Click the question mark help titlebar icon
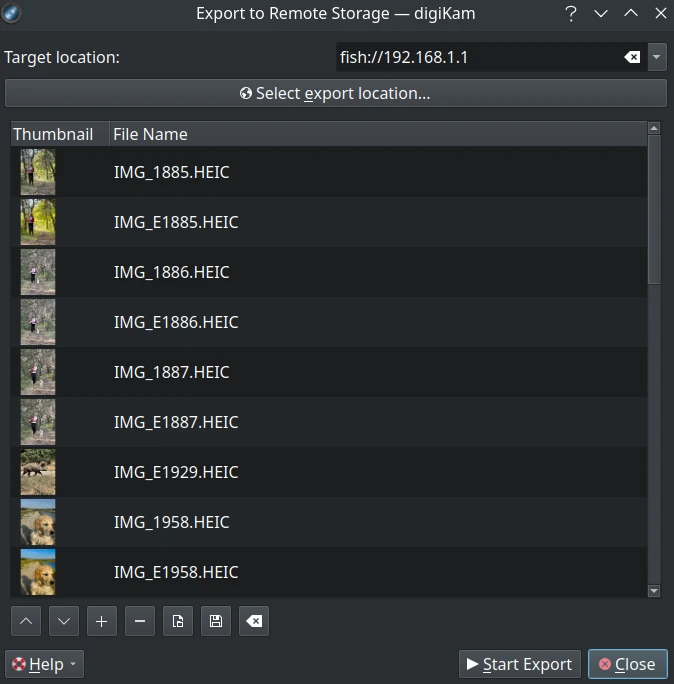 (x=571, y=14)
